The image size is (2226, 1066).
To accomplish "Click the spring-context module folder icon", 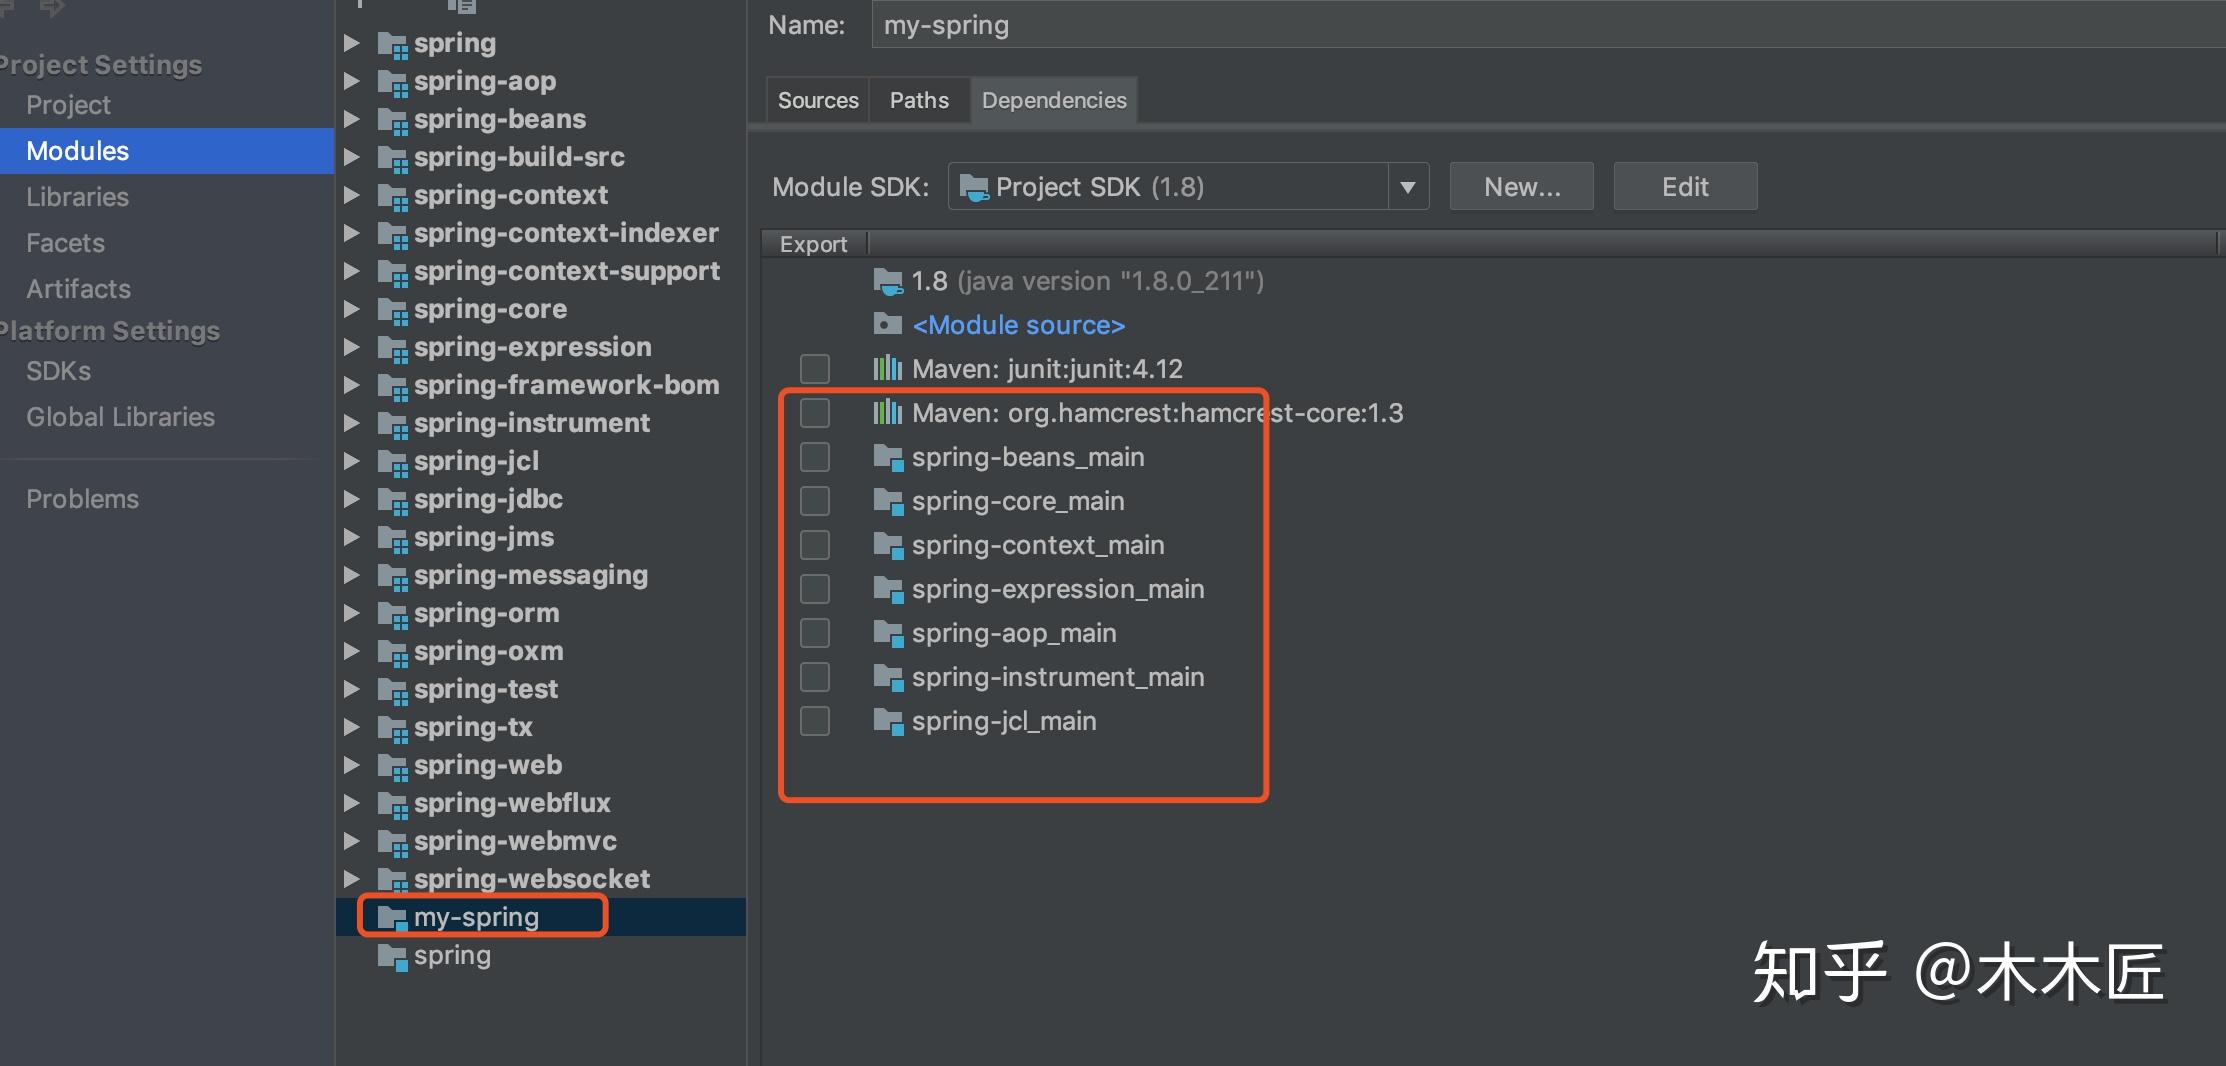I will [x=393, y=196].
